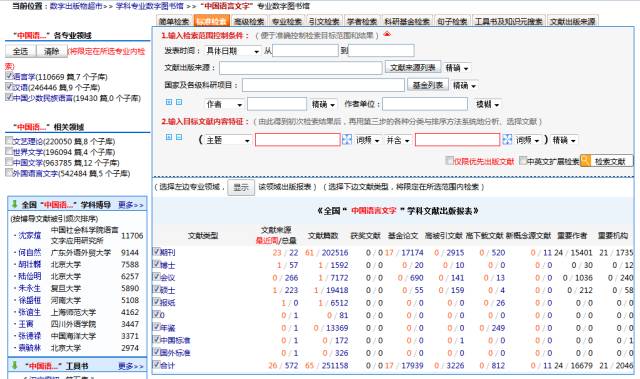Check the 文艺理论 related field

pyautogui.click(x=9, y=140)
